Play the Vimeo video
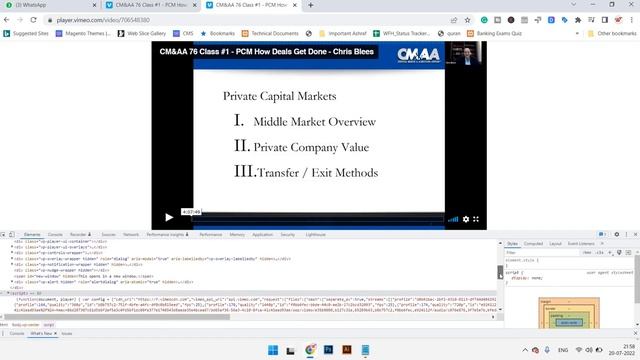Image resolution: width=640 pixels, height=360 pixels. point(169,218)
